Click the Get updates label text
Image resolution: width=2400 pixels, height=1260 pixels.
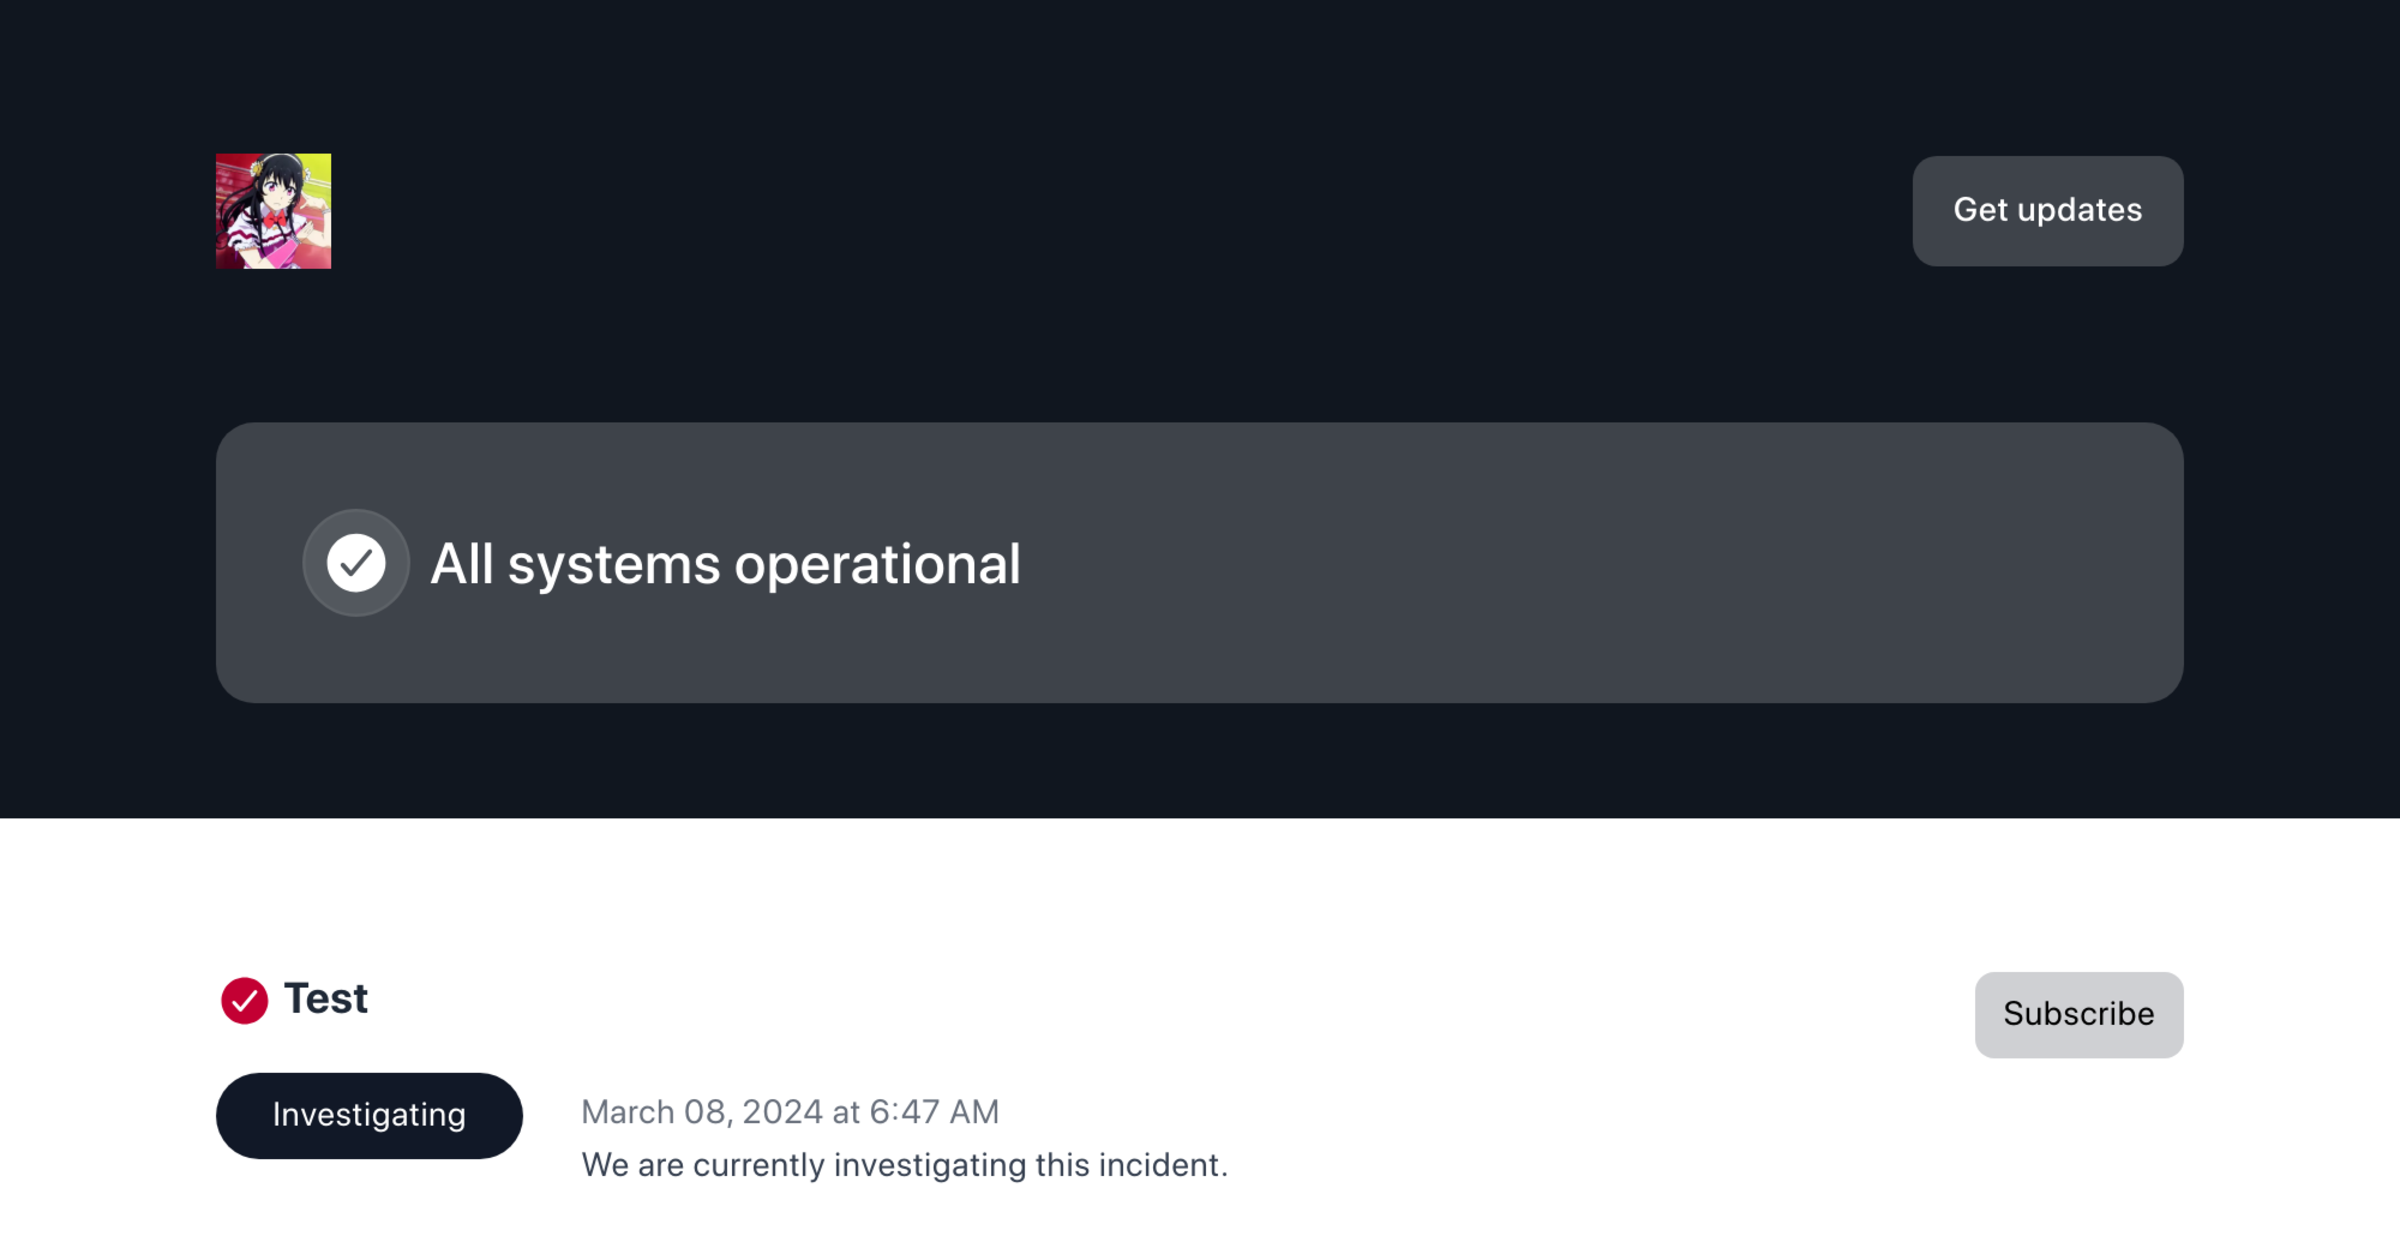[x=2047, y=210]
